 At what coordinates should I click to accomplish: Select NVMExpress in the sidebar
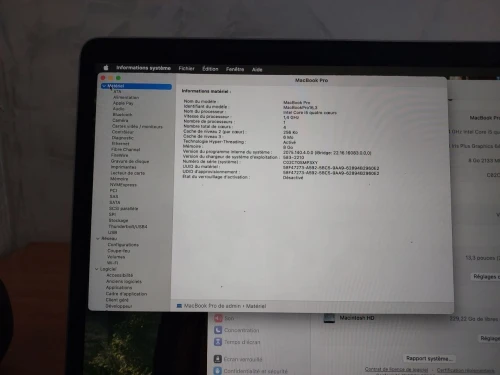(x=123, y=185)
